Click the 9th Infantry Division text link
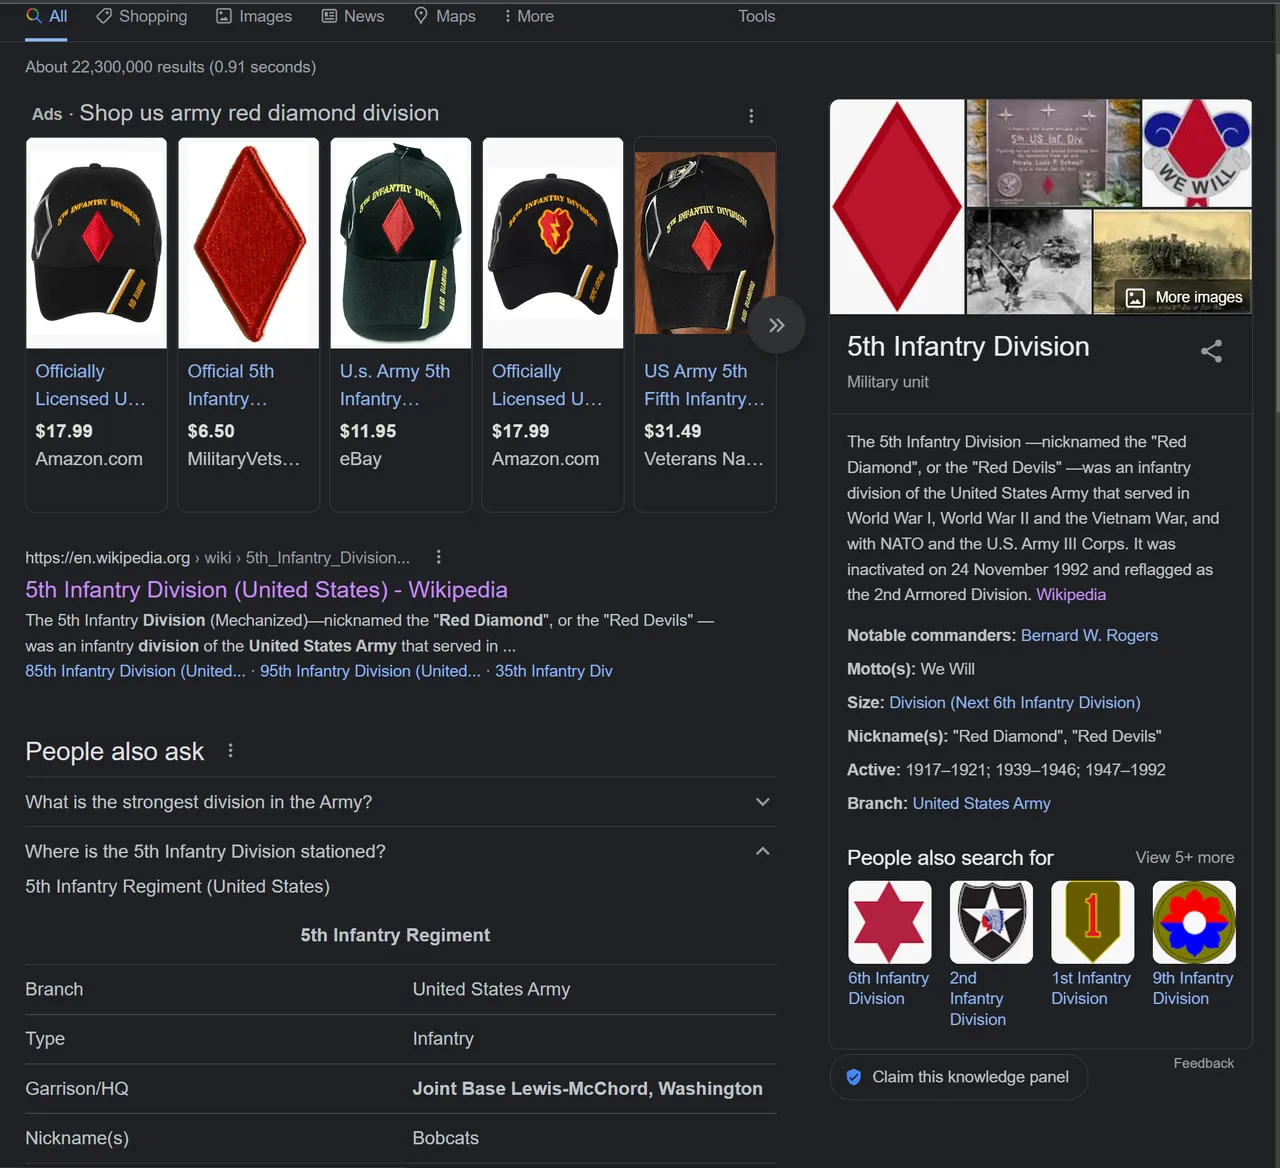Image resolution: width=1280 pixels, height=1168 pixels. coord(1192,988)
